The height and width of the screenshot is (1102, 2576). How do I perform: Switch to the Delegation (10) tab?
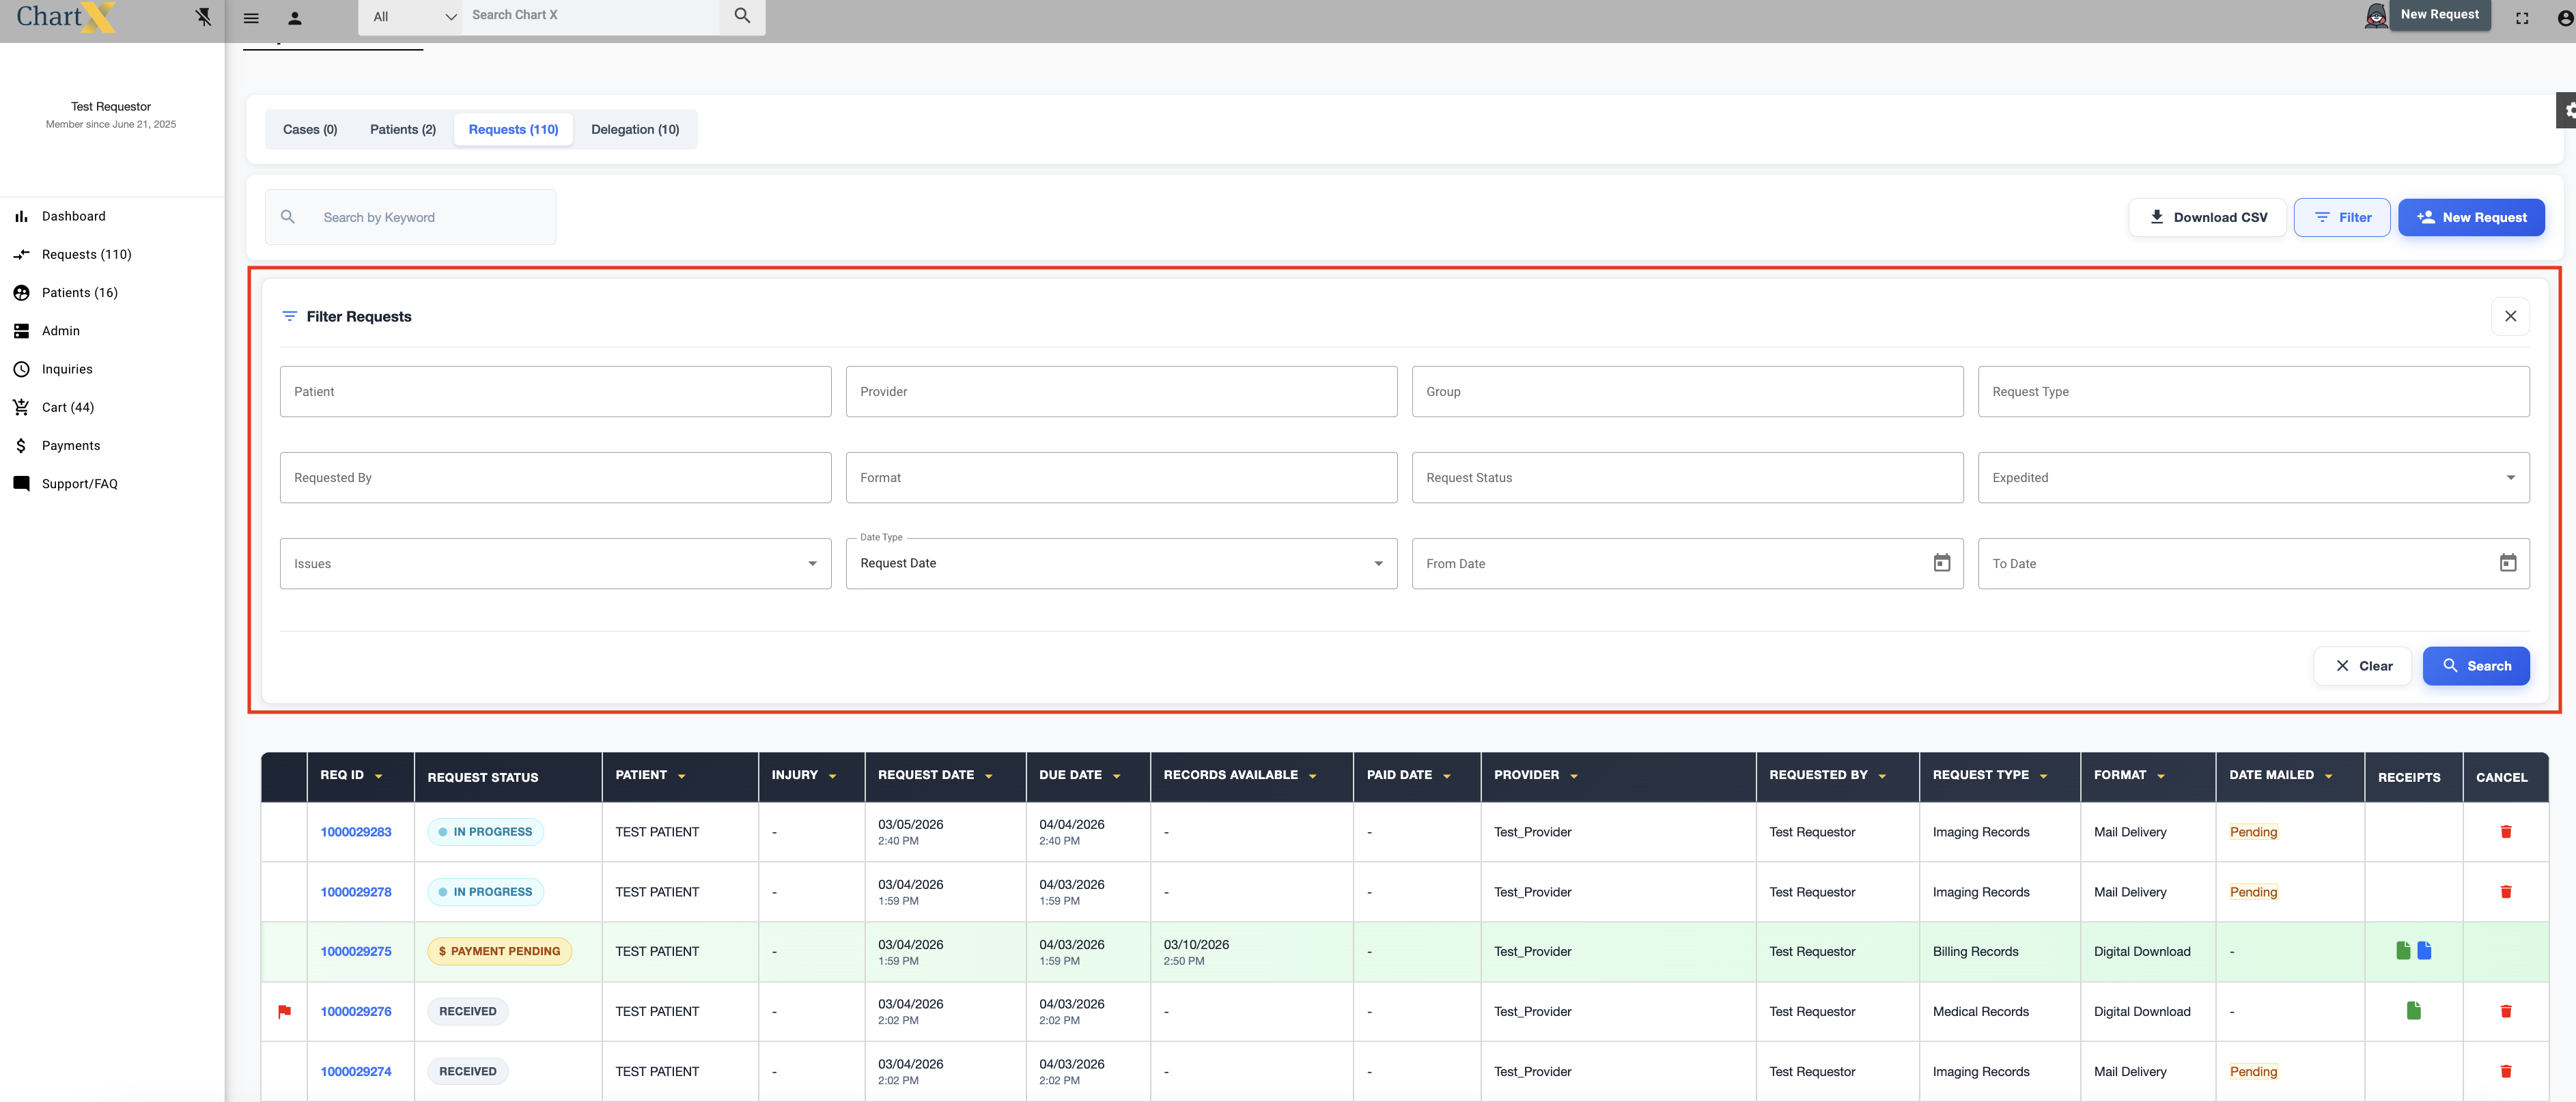click(x=634, y=129)
